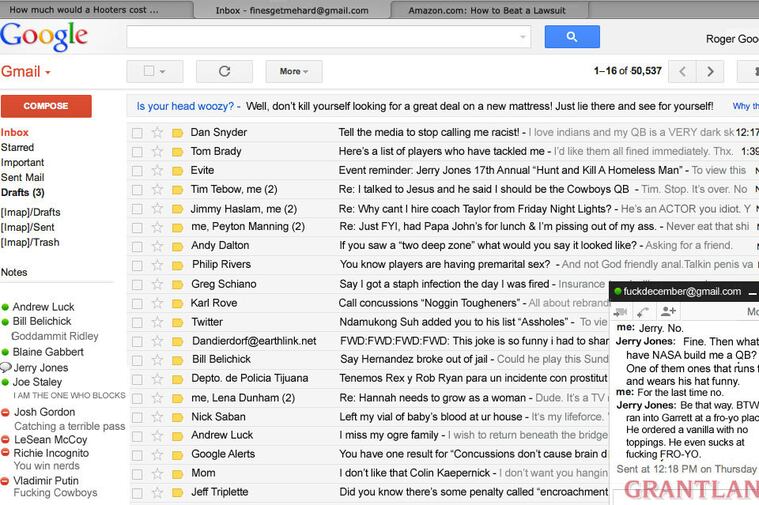Click Andrew Luck's green status dot
The height and width of the screenshot is (505, 759).
(x=5, y=307)
